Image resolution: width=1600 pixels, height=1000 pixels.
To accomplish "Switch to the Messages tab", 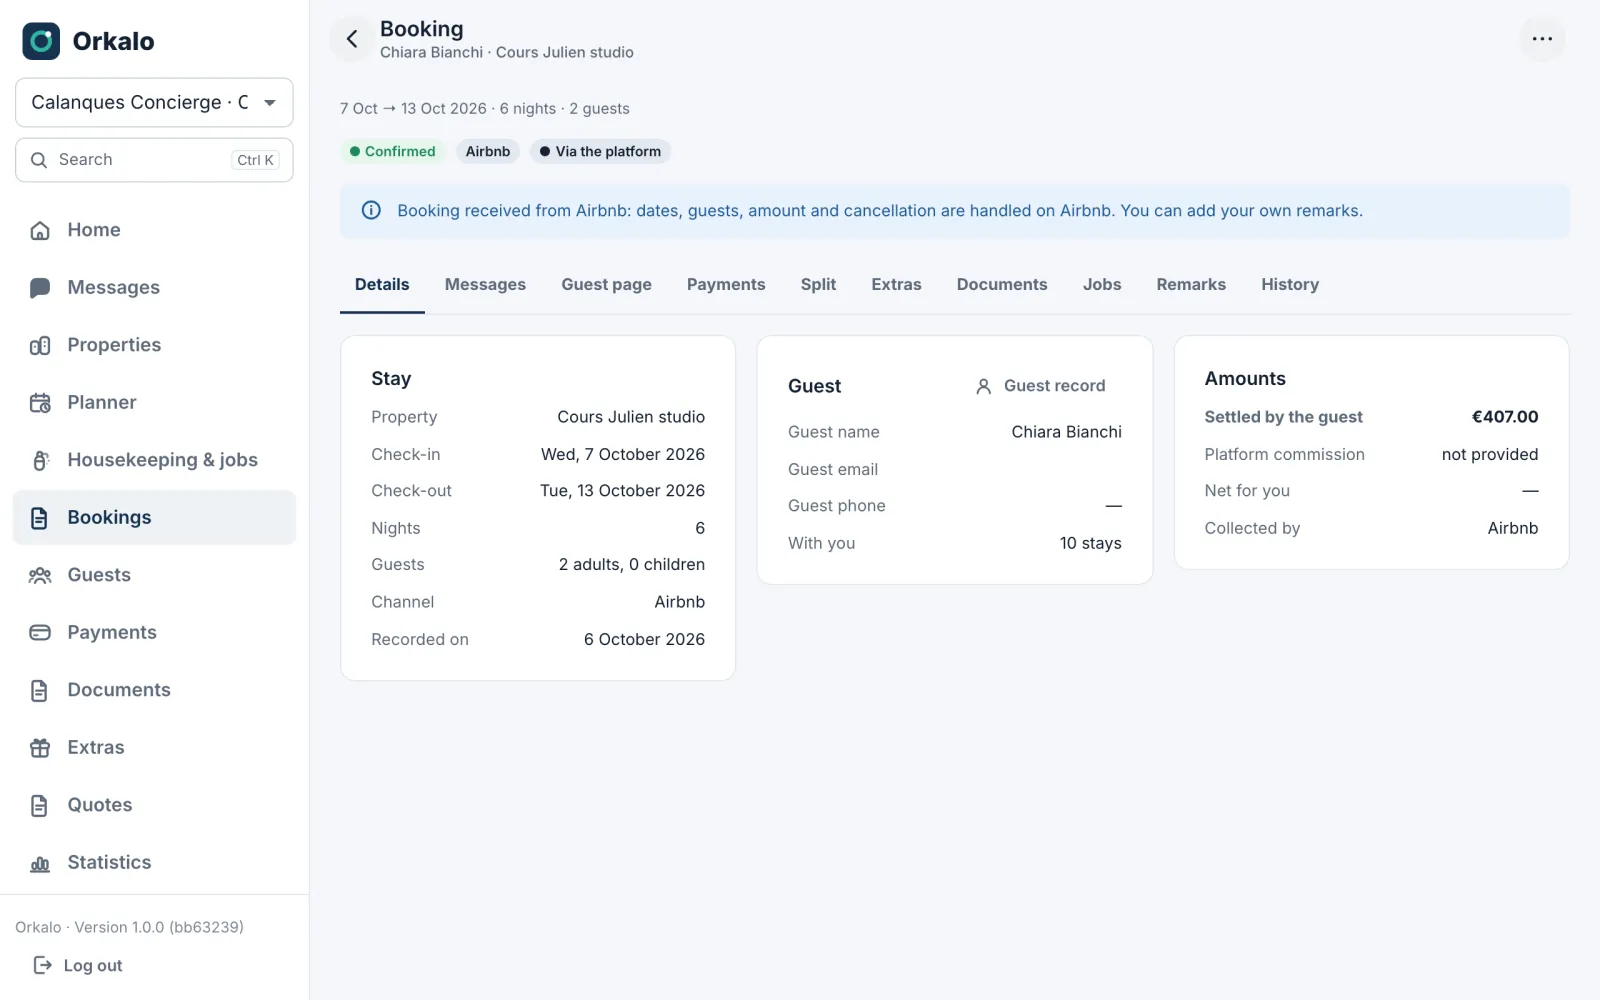I will coord(485,285).
